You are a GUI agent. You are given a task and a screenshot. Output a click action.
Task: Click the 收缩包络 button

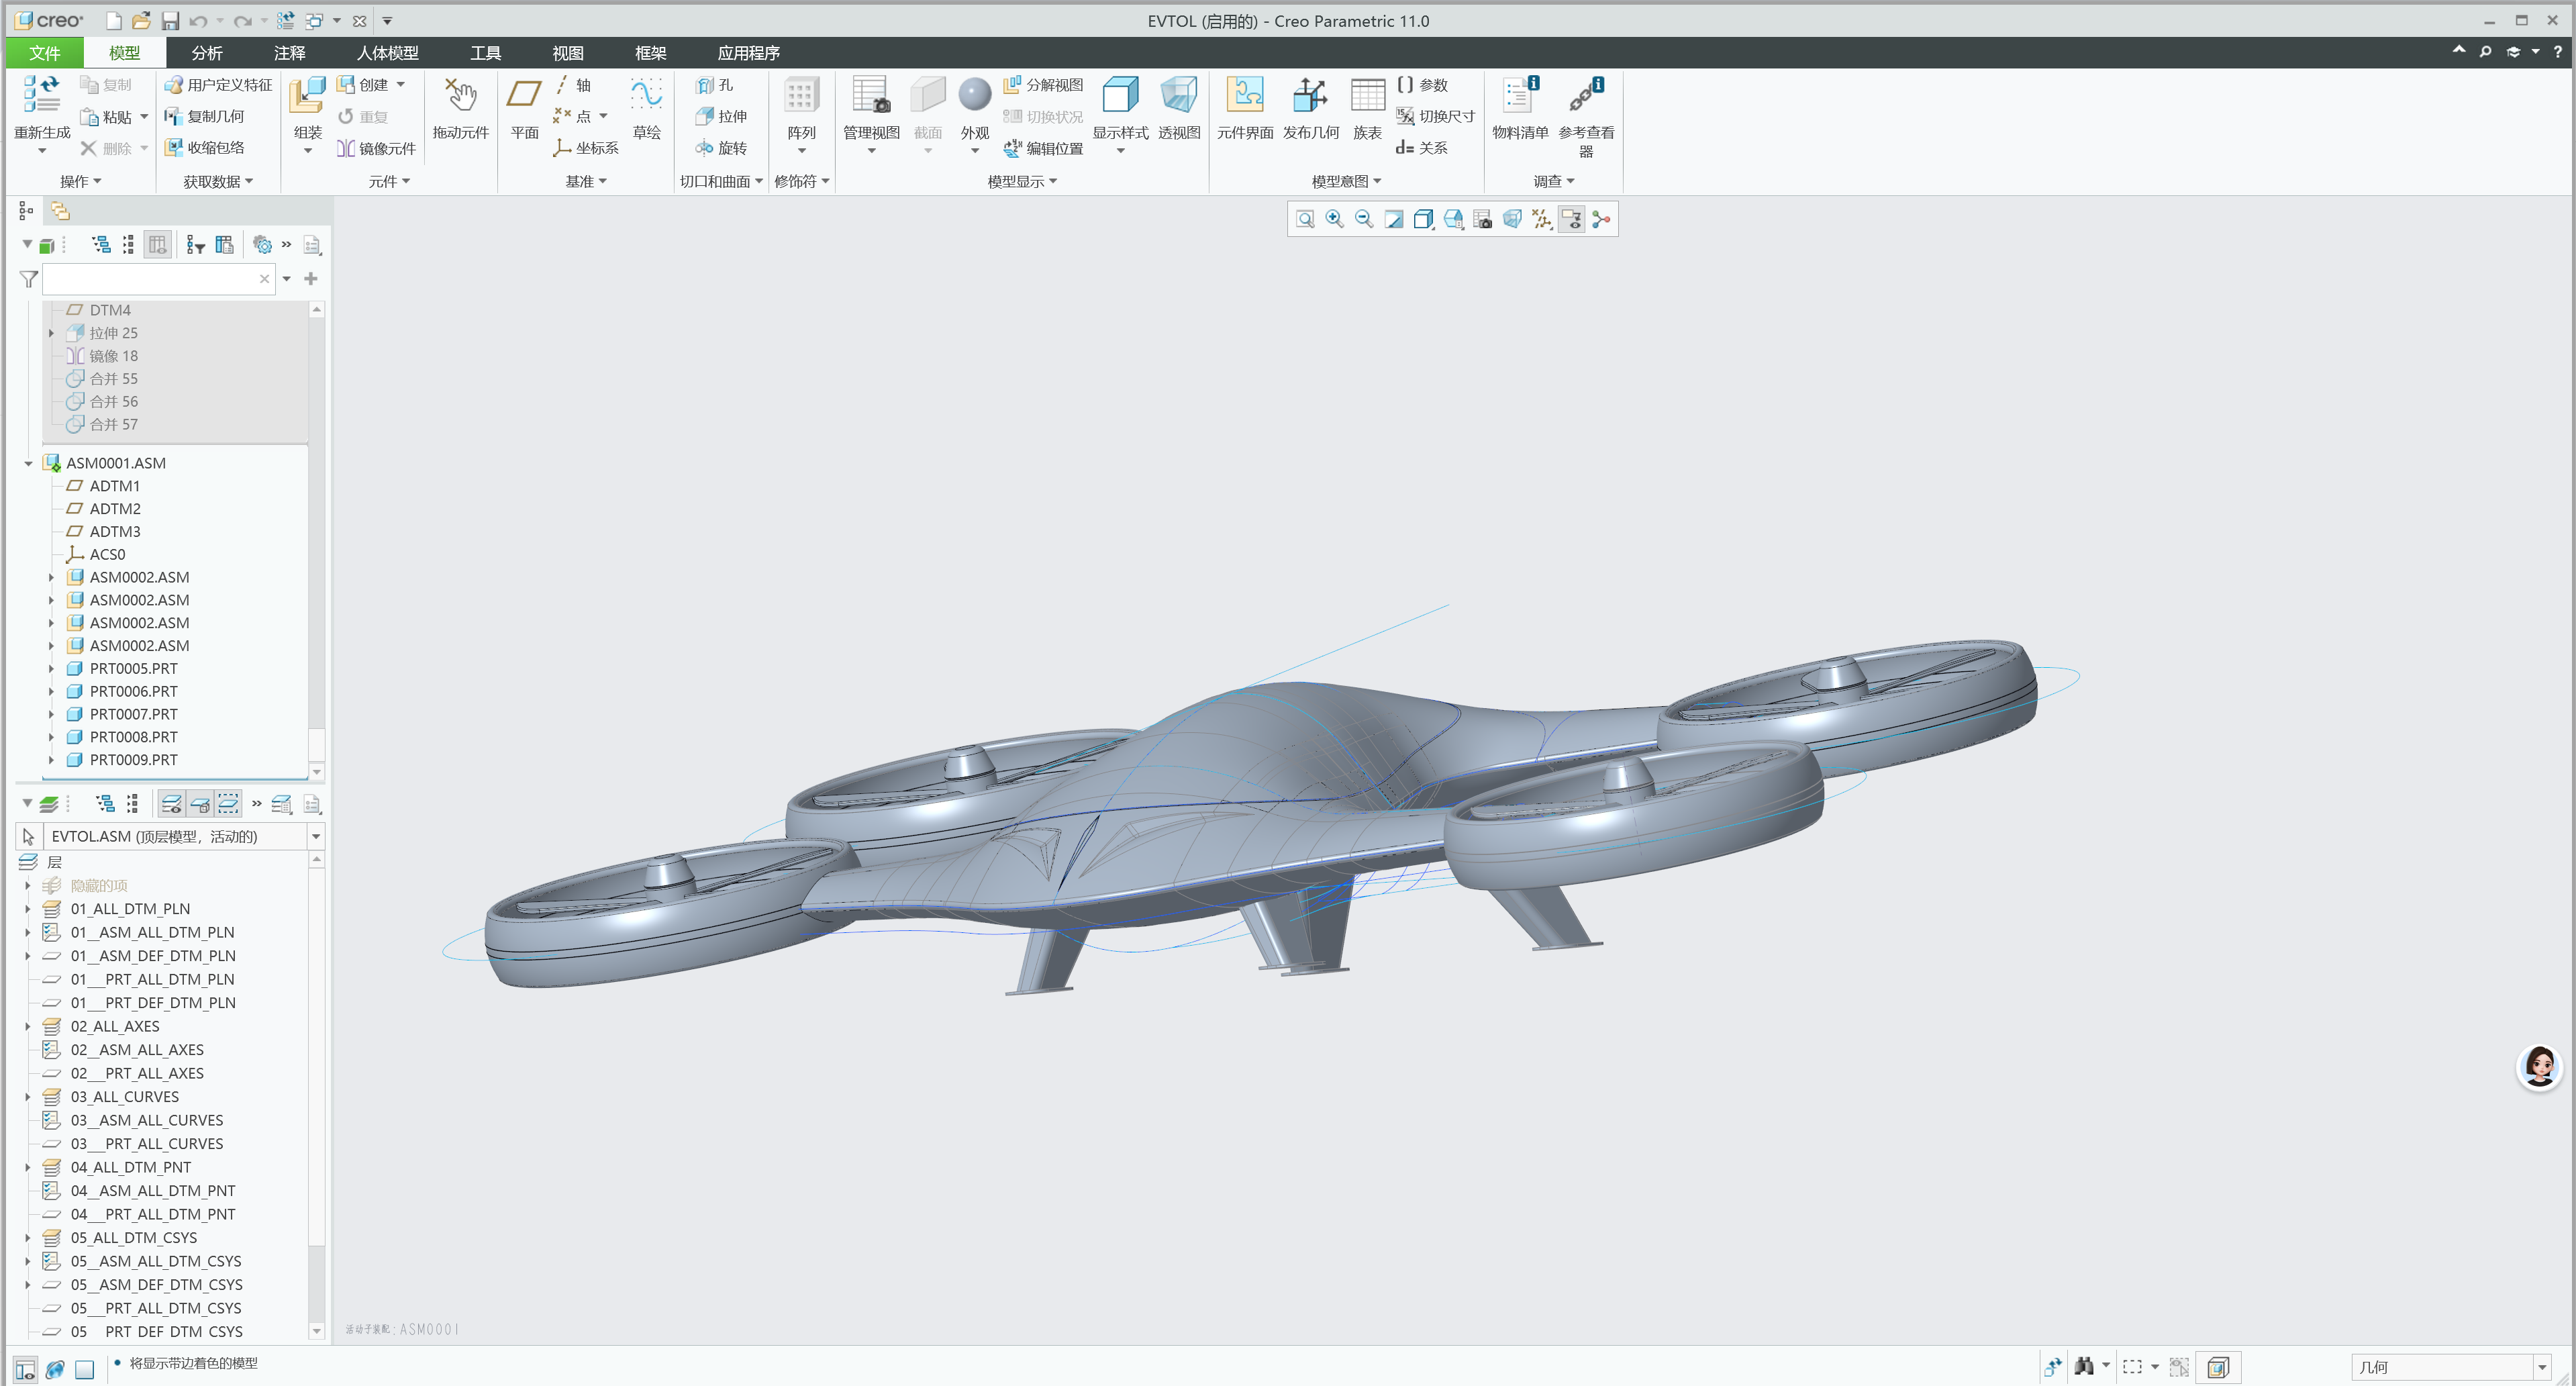205,147
